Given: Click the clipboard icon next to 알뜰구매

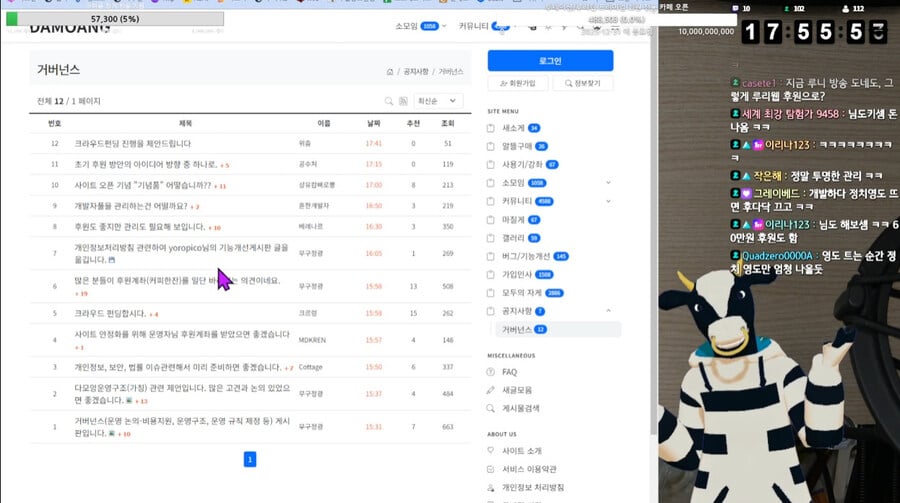Looking at the screenshot, I should click(491, 146).
